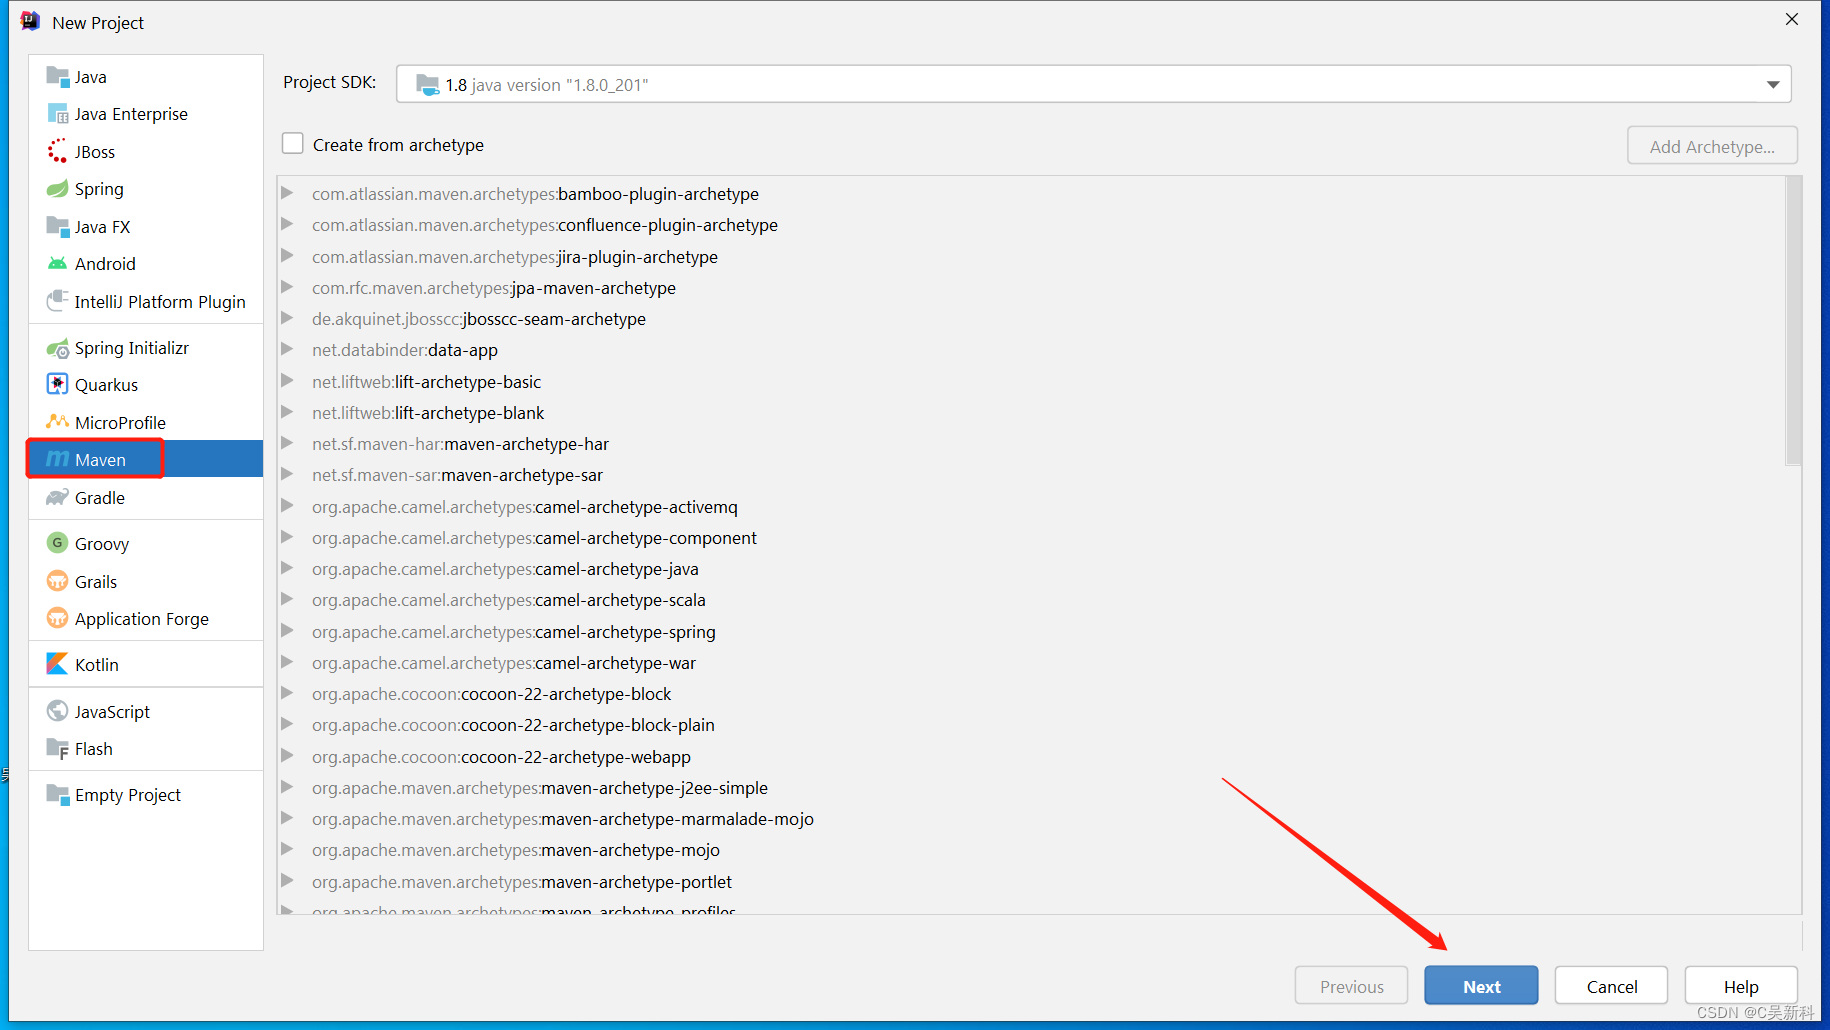The width and height of the screenshot is (1830, 1030).
Task: Click the Application Forge icon
Action: 57,618
